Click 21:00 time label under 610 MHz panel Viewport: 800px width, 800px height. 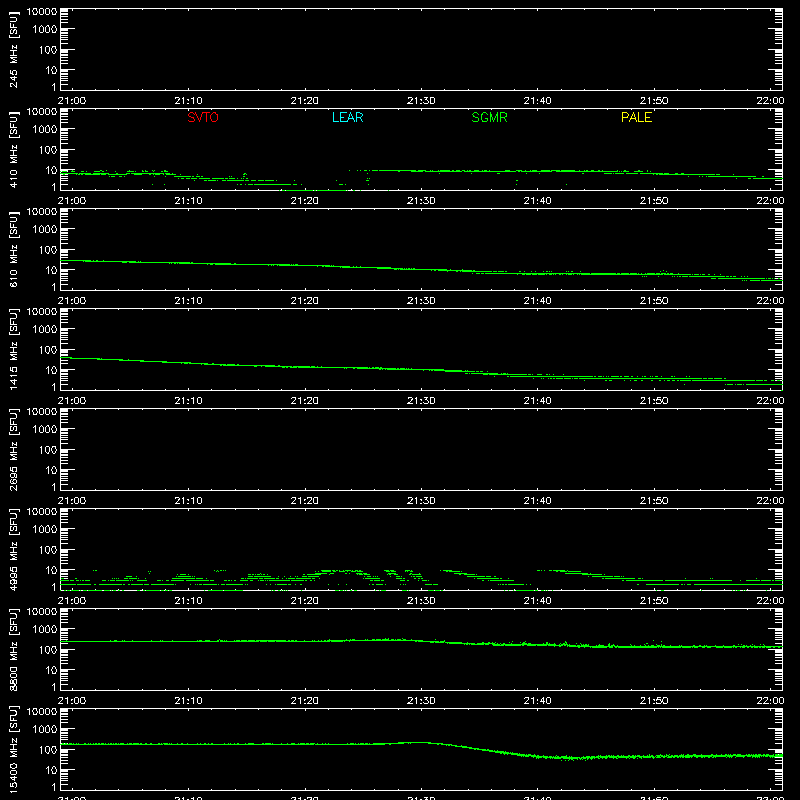[x=72, y=301]
